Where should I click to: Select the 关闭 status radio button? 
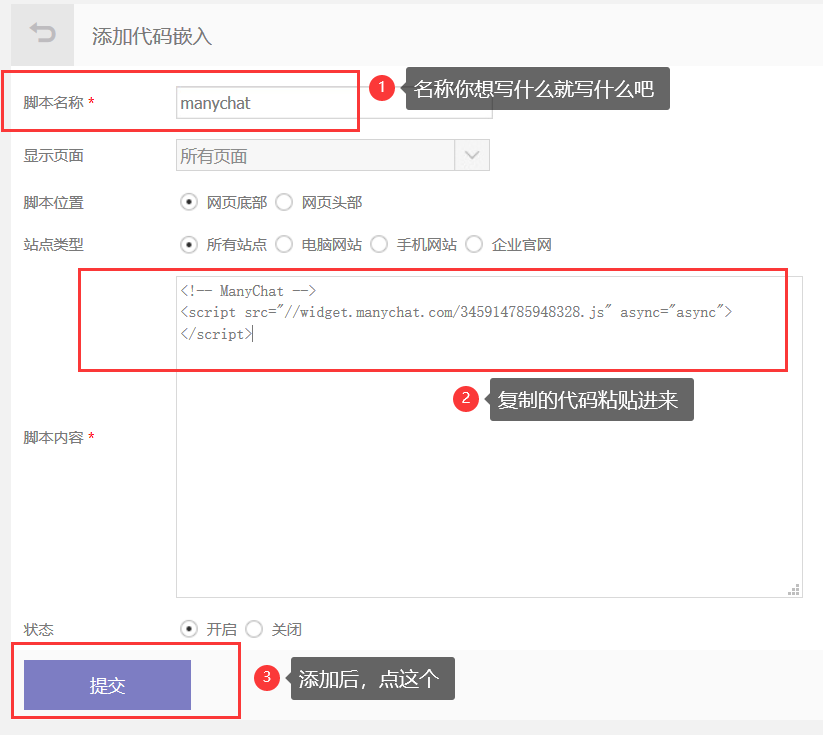click(254, 629)
